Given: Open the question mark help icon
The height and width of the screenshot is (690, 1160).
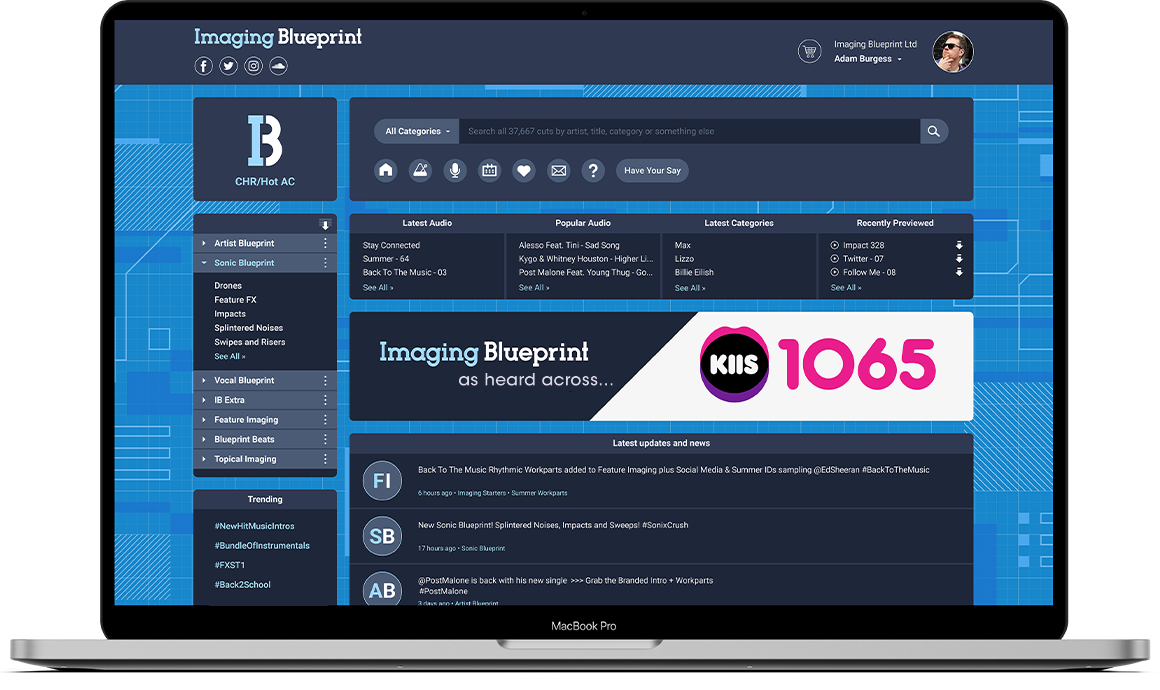Looking at the screenshot, I should click(593, 170).
